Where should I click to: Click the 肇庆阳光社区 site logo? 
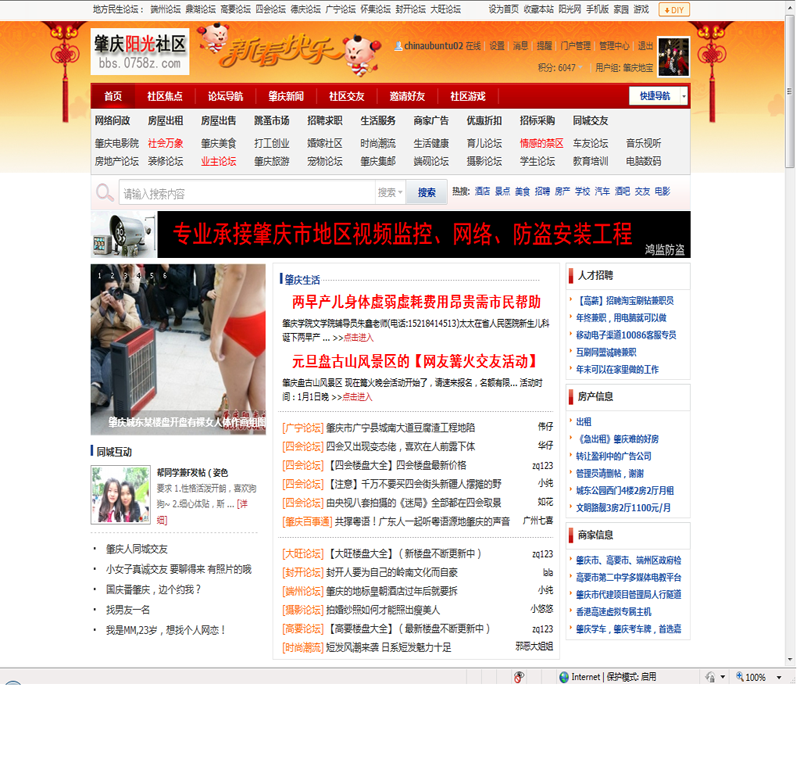[140, 52]
